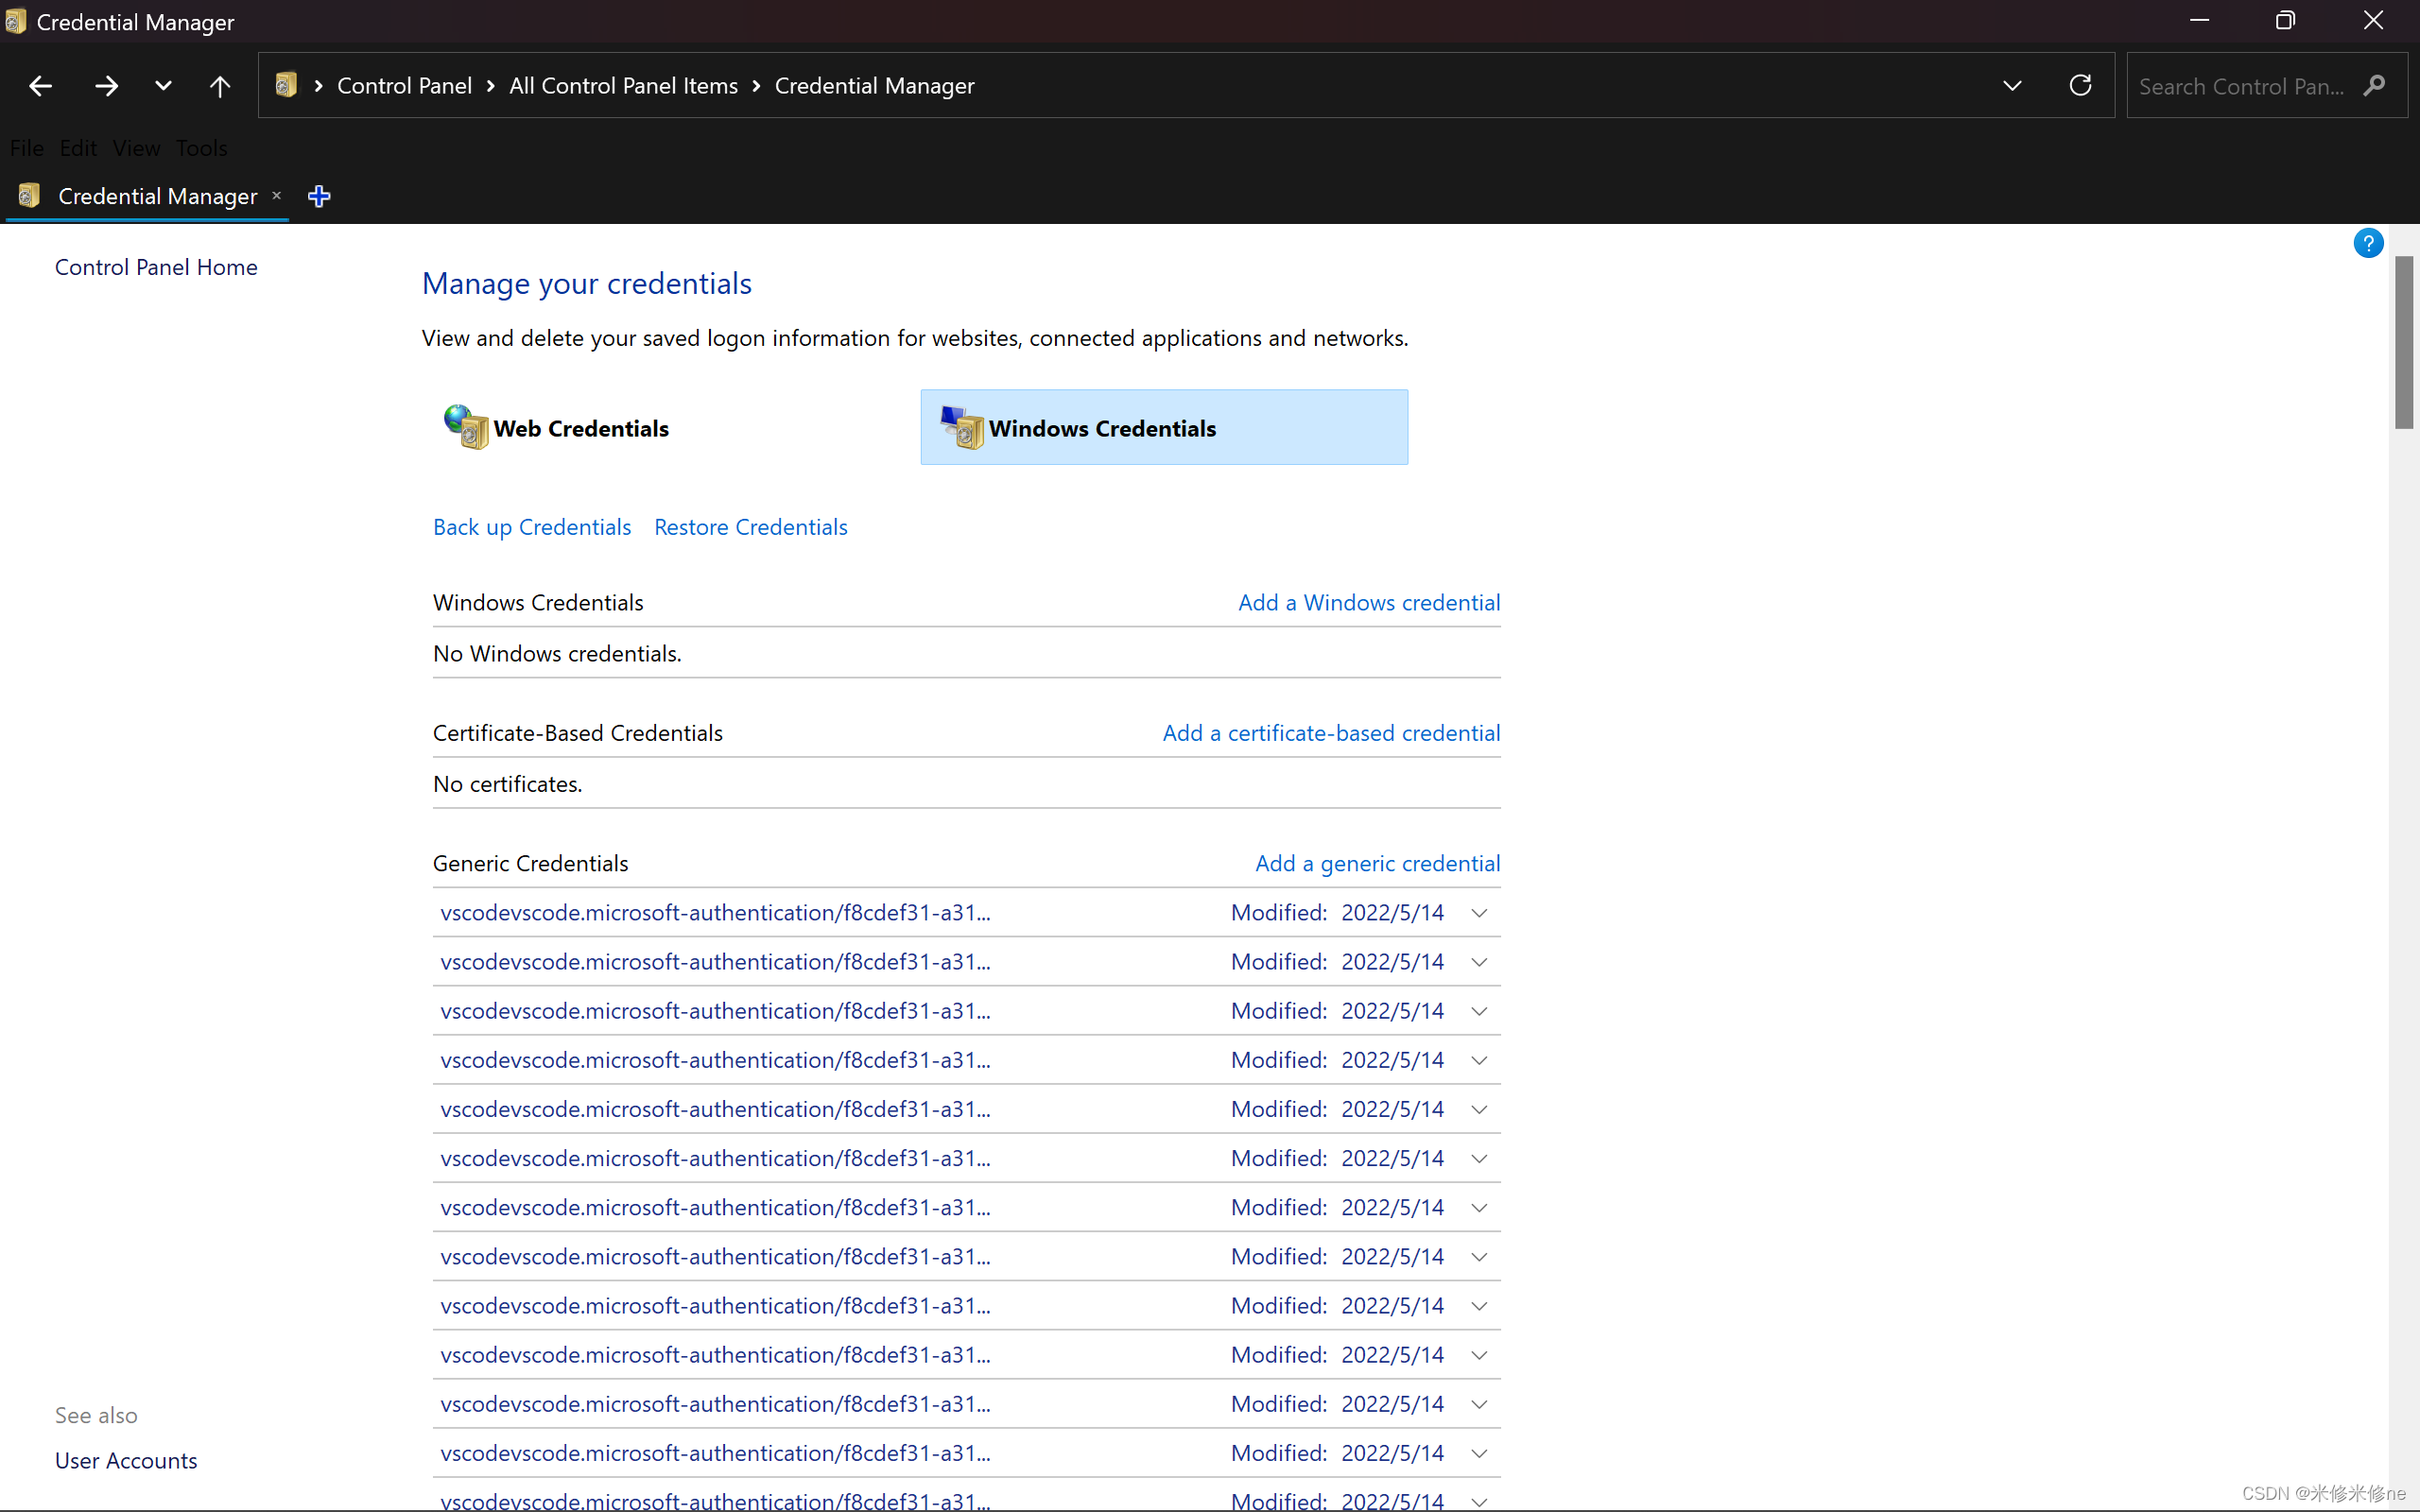This screenshot has height=1512, width=2420.
Task: Open the Tools menu
Action: (x=201, y=147)
